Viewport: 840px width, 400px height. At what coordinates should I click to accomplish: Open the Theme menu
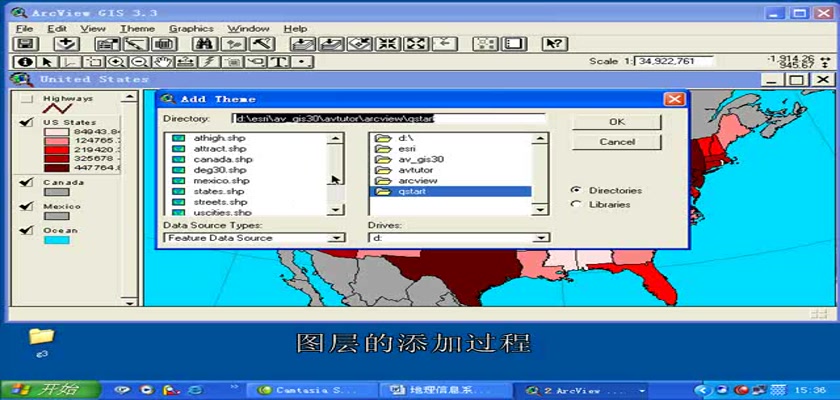pos(137,28)
